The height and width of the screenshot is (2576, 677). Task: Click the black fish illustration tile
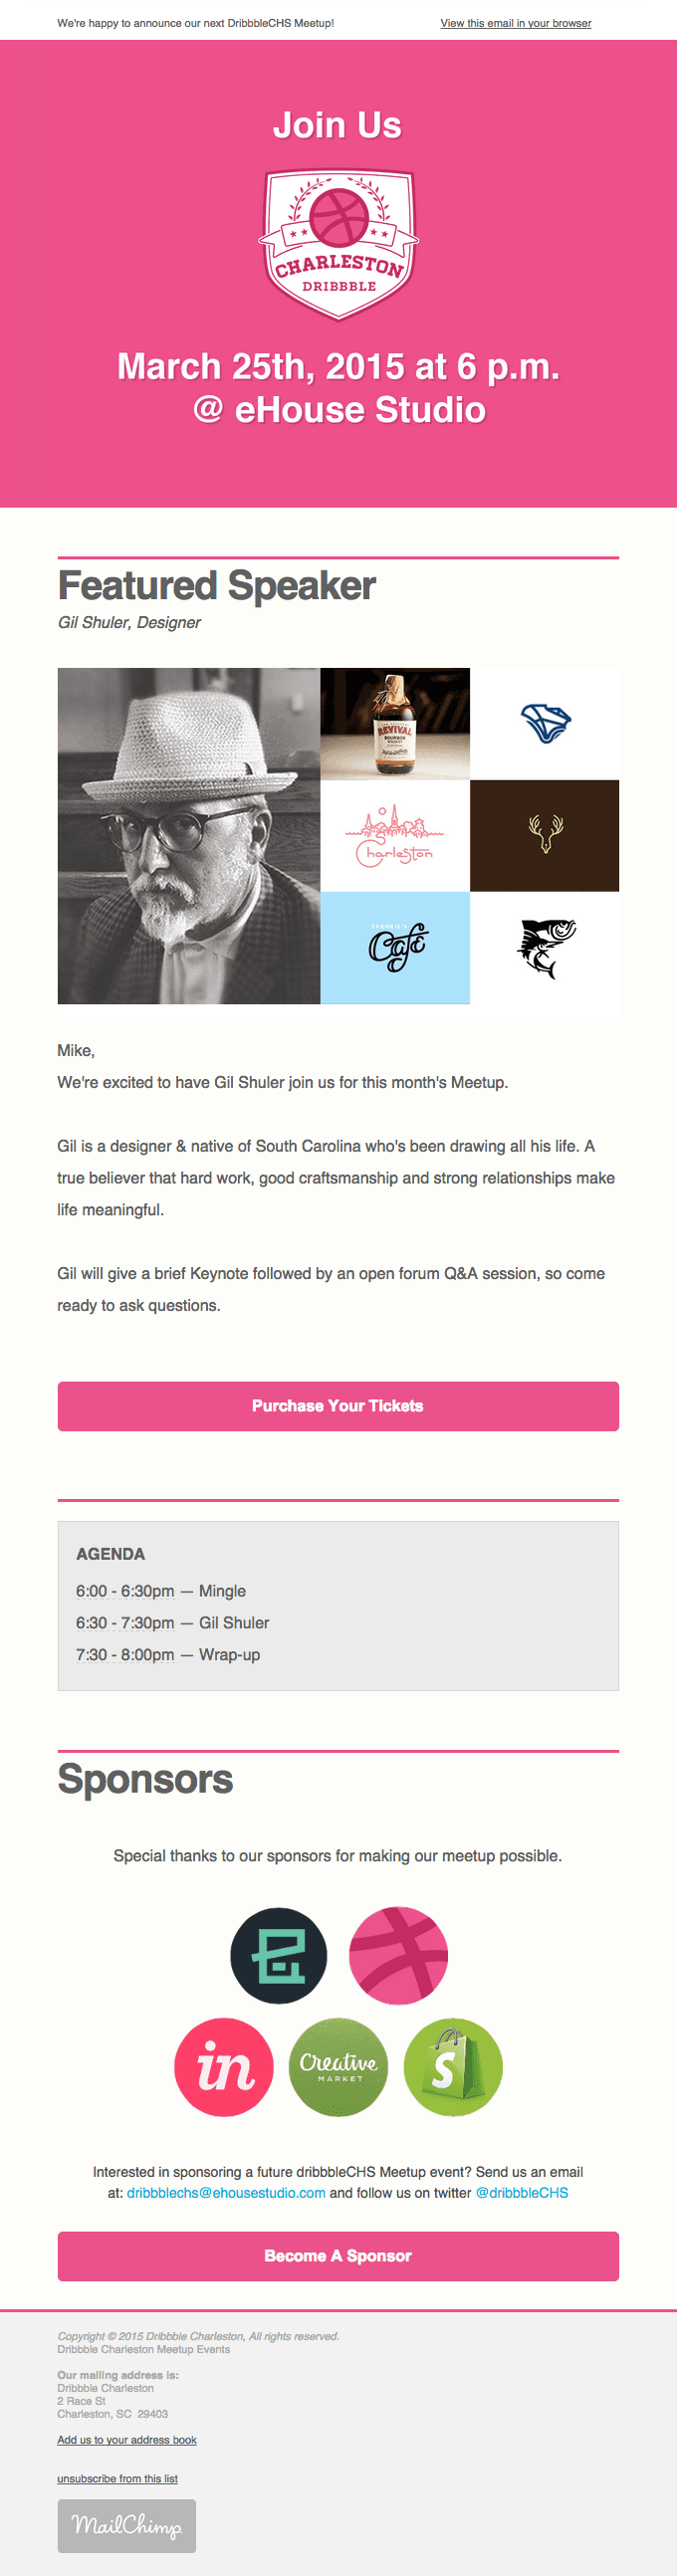(545, 947)
